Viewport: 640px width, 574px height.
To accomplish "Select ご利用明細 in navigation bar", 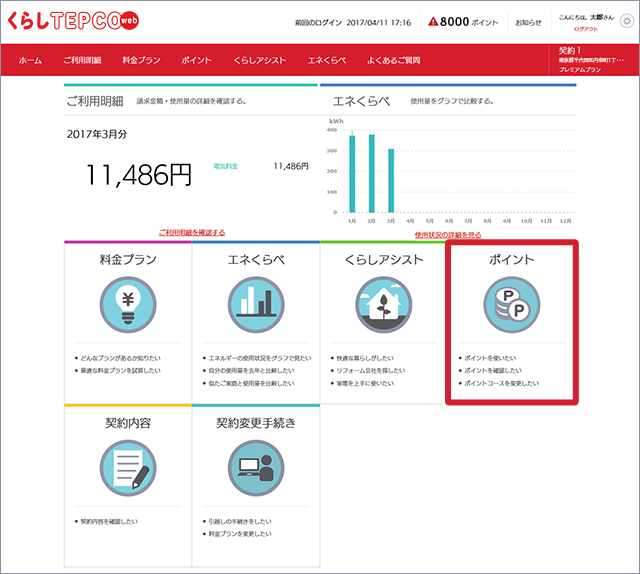I will [83, 61].
